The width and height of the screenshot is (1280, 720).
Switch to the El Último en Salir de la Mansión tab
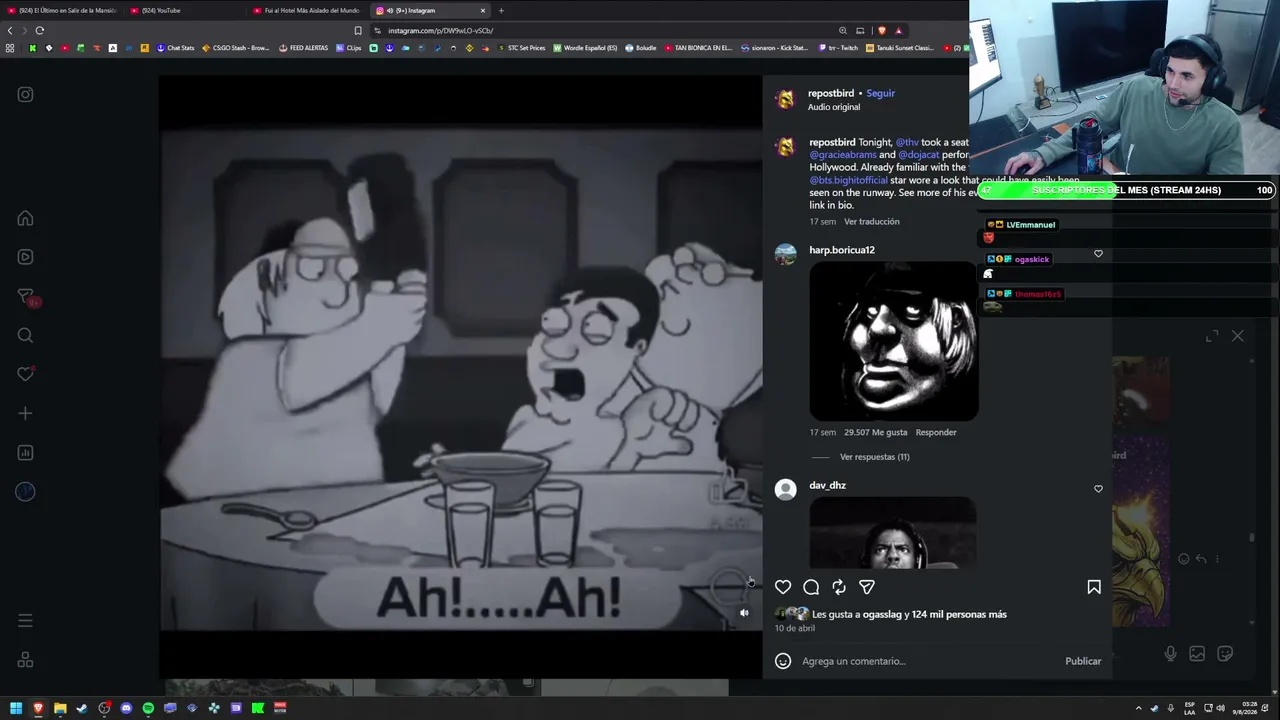(x=62, y=11)
